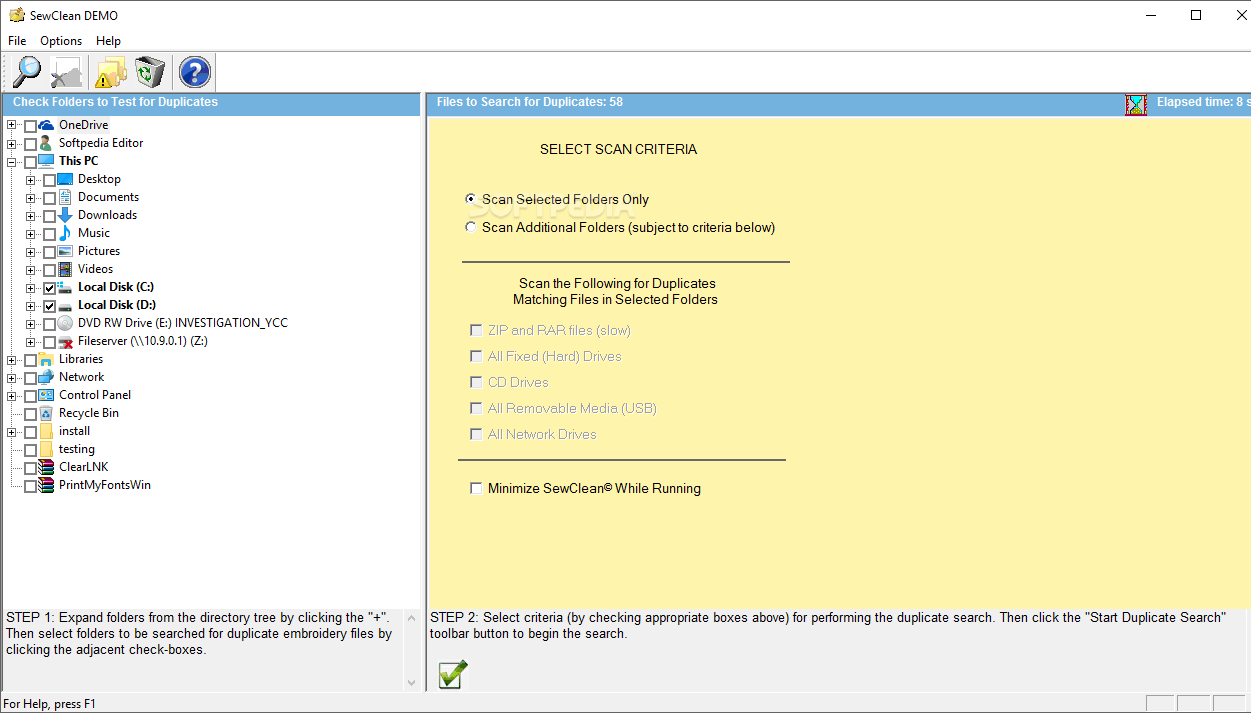The height and width of the screenshot is (713, 1251).
Task: Check the OneDrive folder checkbox
Action: [30, 126]
